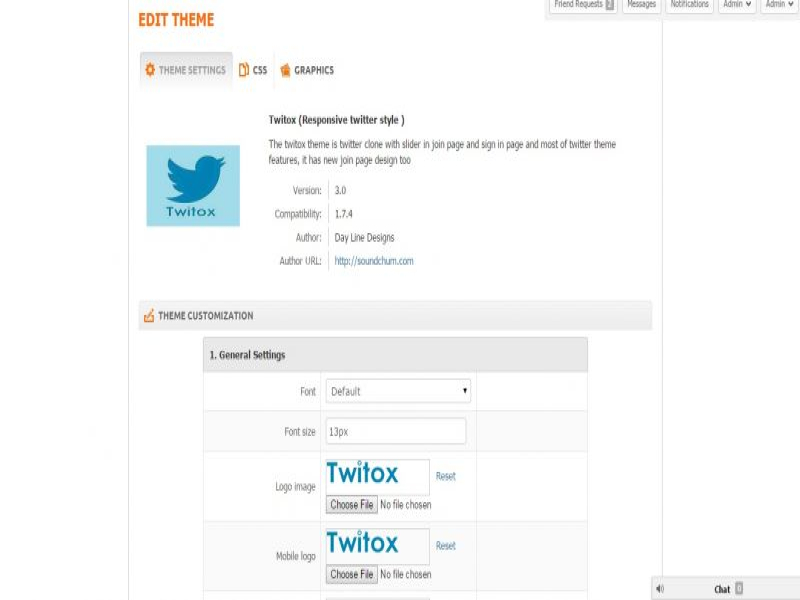Expand the last Admin dropdown menu

(780, 5)
